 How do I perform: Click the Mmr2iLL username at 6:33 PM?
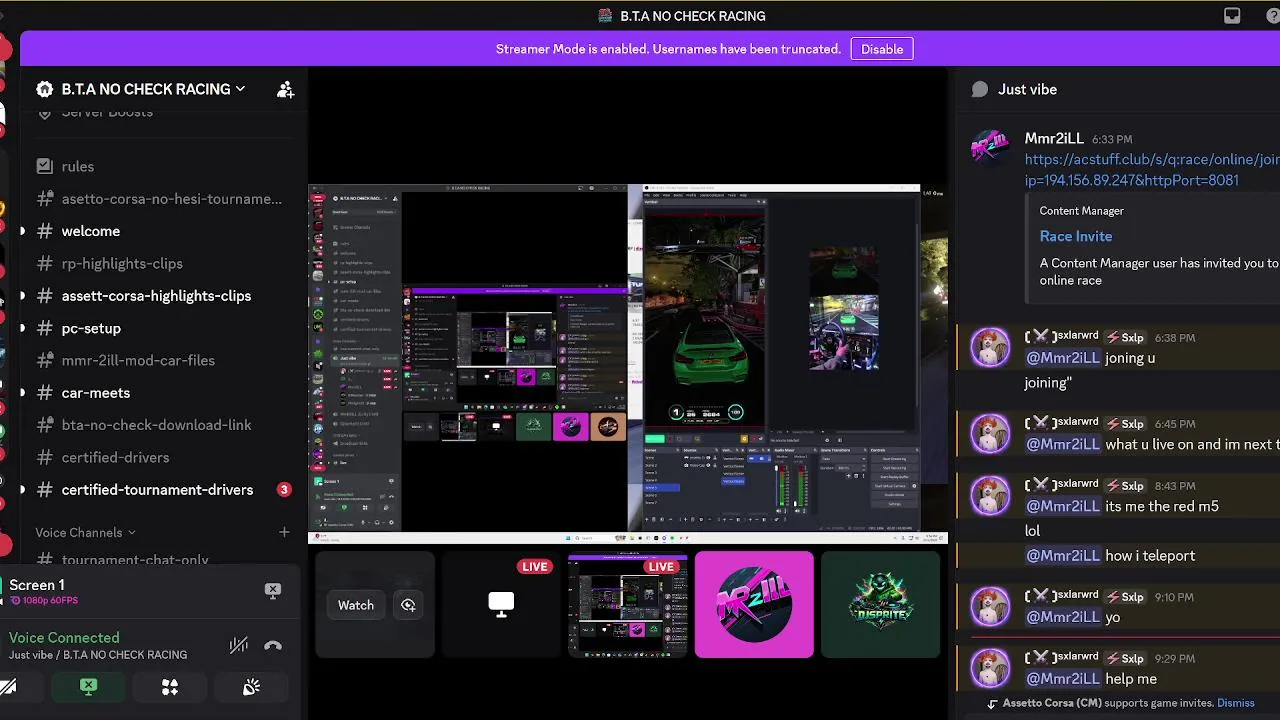(x=1054, y=139)
